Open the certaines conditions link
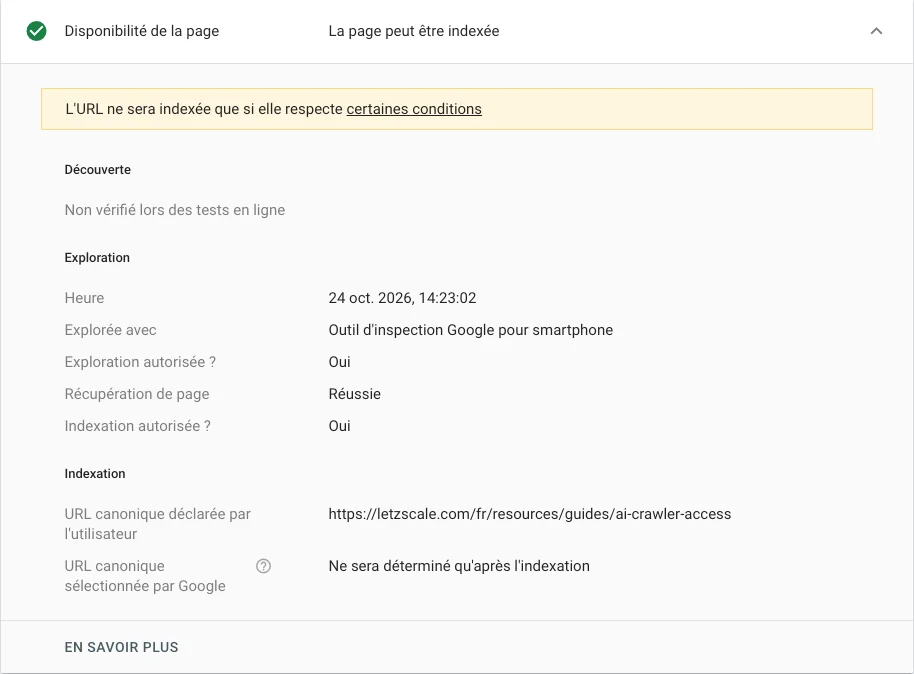Viewport: 914px width, 674px height. pos(414,109)
